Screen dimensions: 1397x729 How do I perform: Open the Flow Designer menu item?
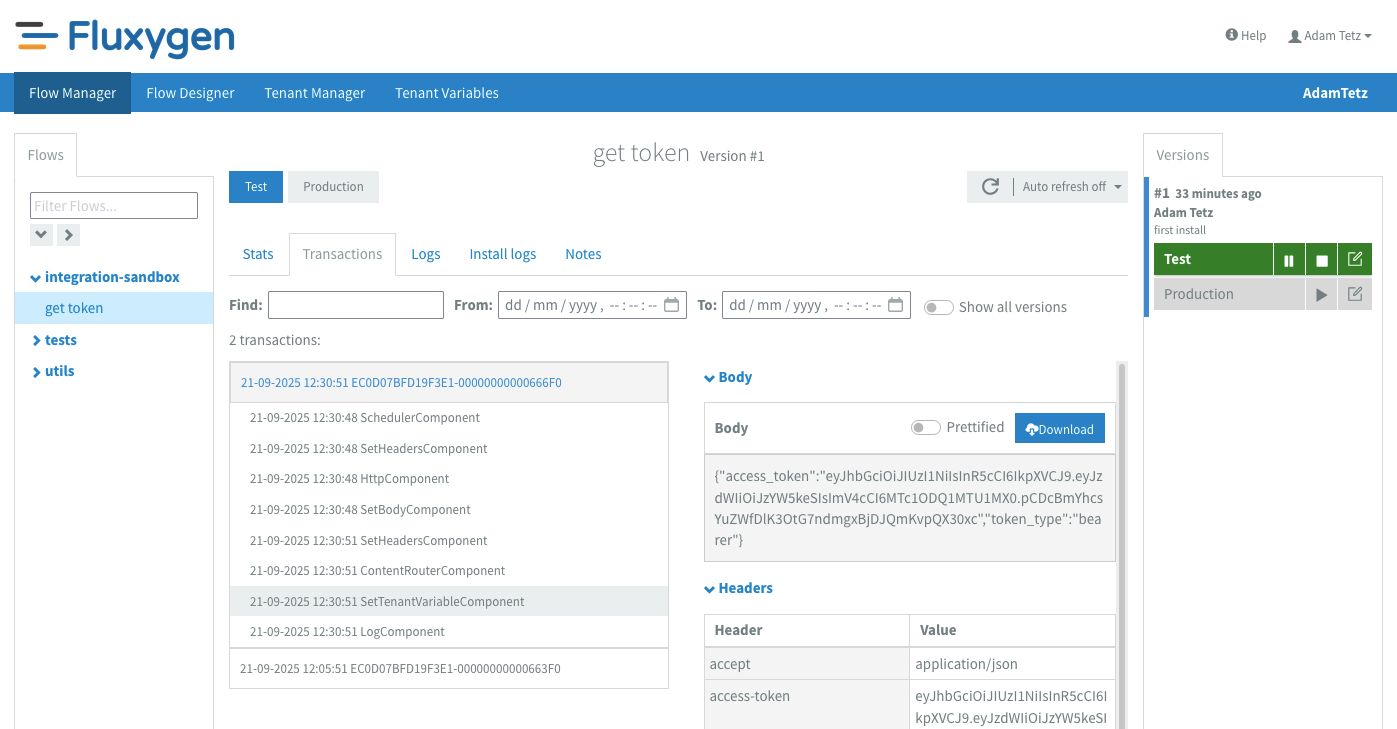190,93
